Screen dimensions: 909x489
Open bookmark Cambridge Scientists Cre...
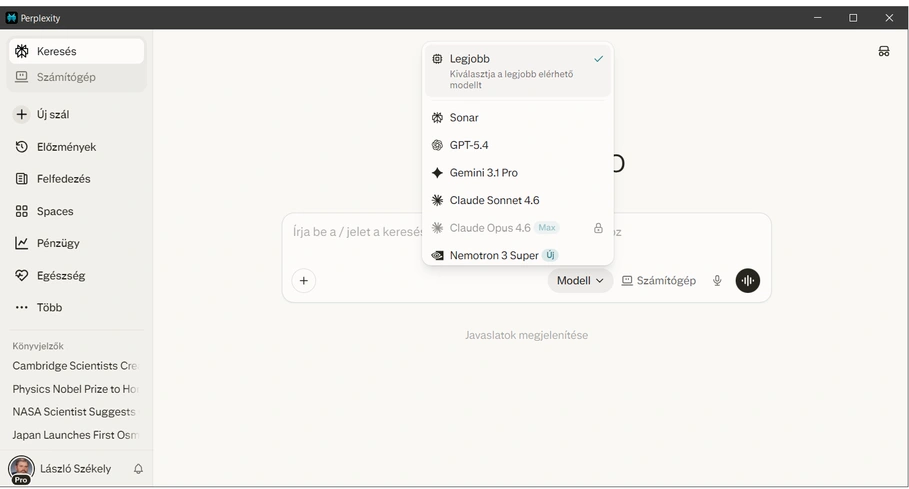75,366
